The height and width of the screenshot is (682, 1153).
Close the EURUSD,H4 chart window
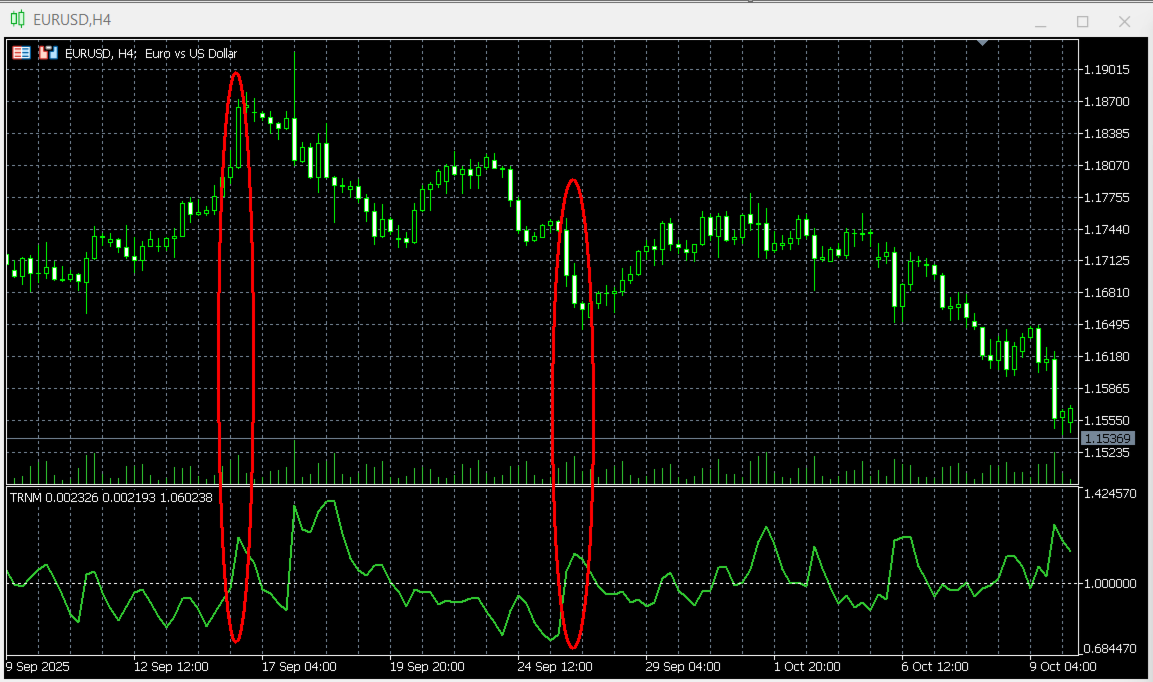coord(1124,21)
